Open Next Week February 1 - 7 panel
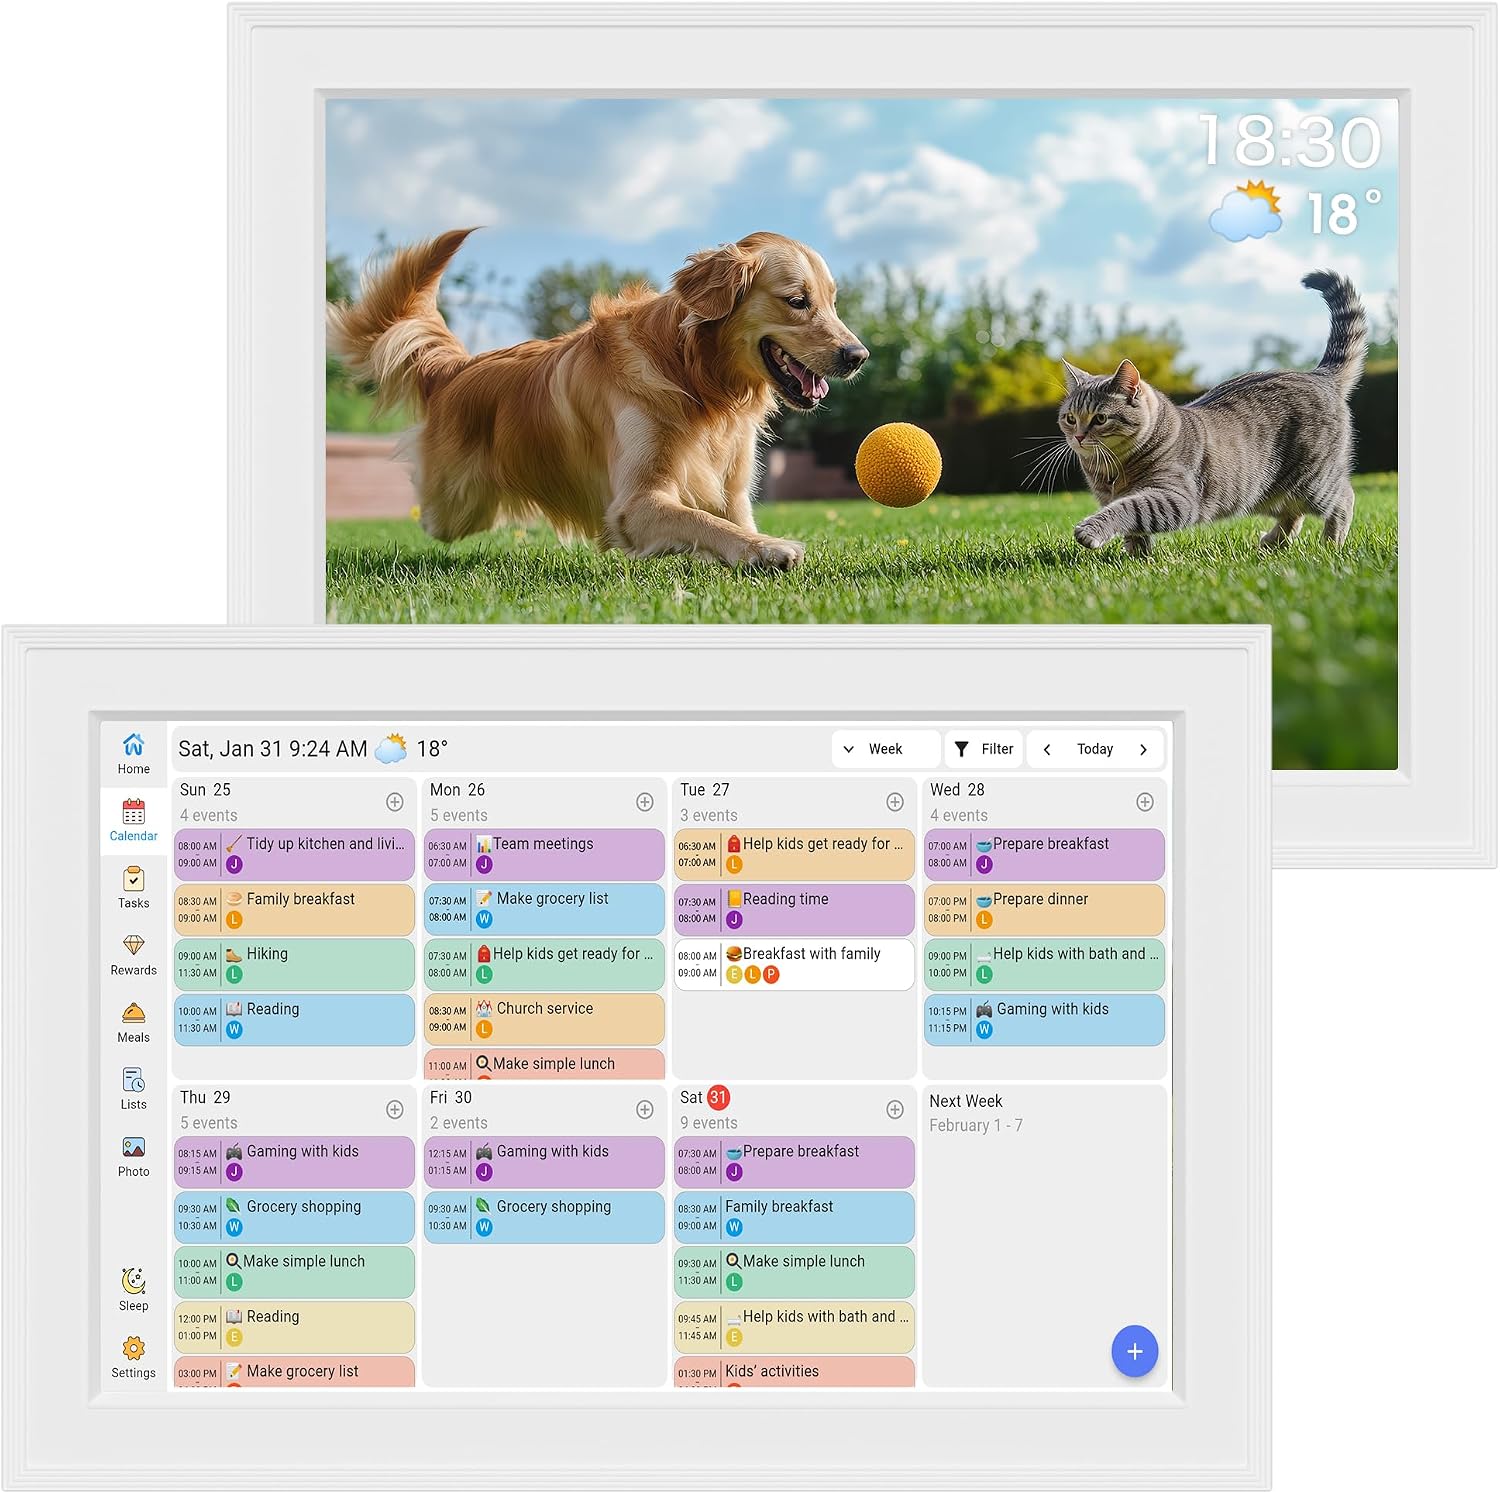Image resolution: width=1500 pixels, height=1494 pixels. 1044,1236
